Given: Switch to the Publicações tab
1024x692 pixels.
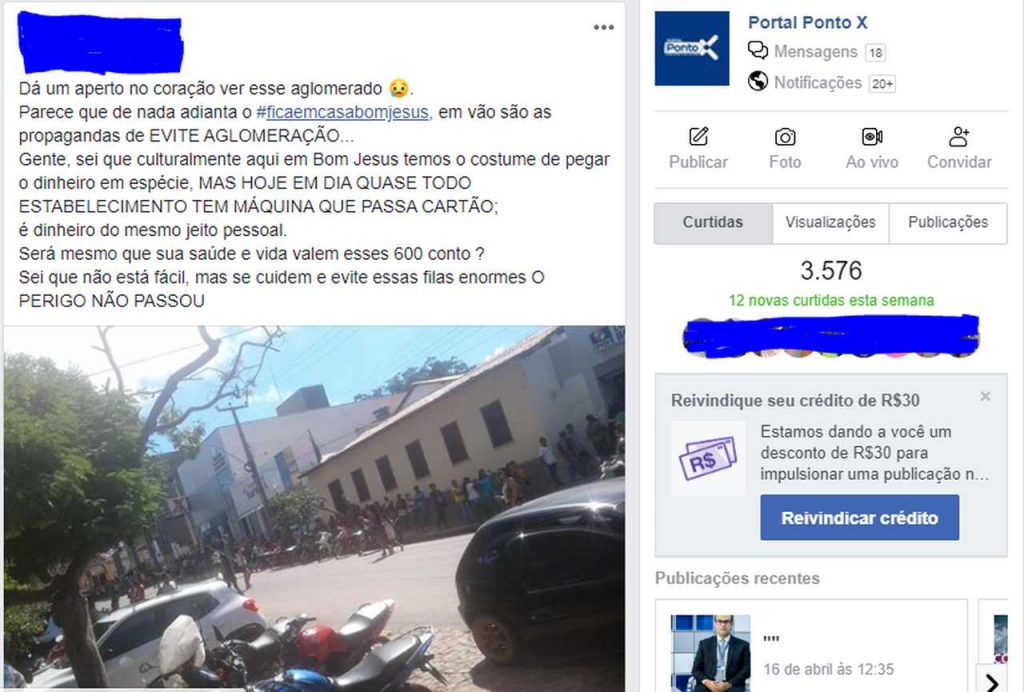Looking at the screenshot, I should [948, 223].
